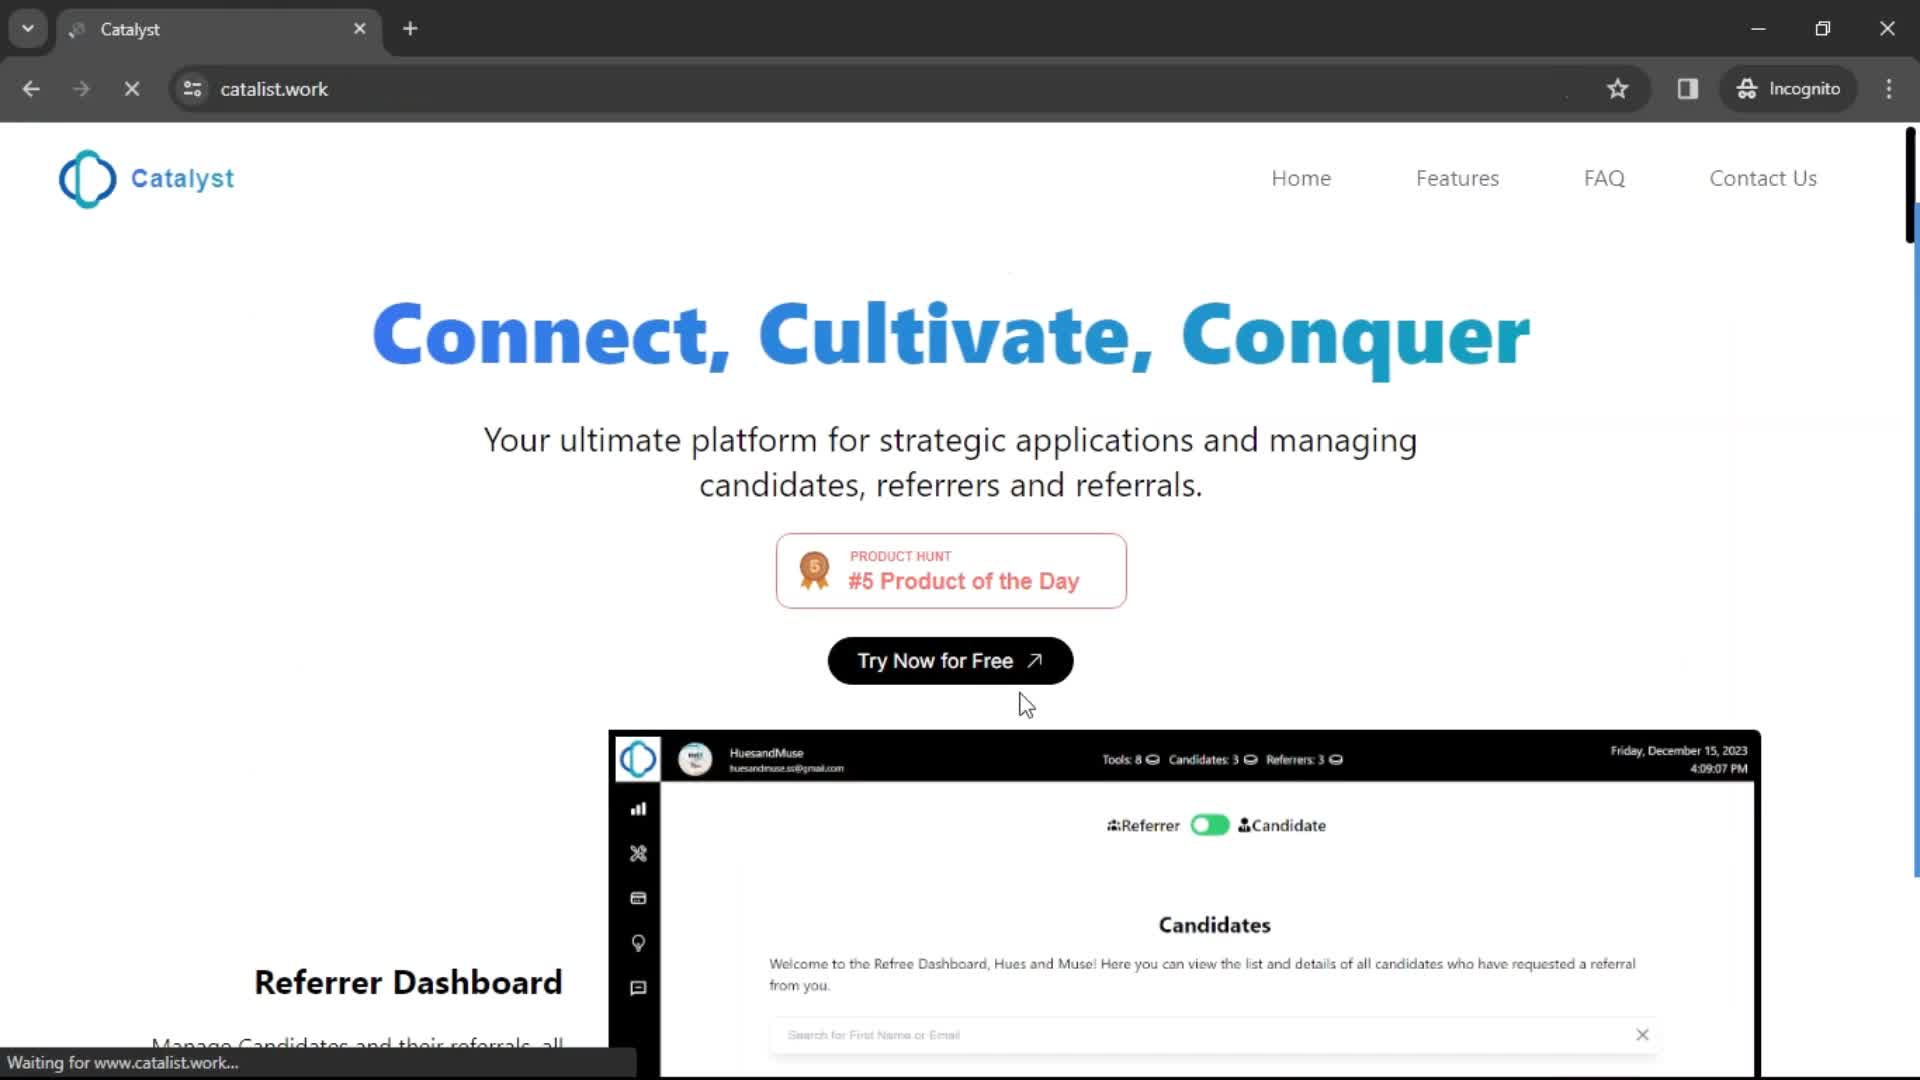Click the bookmark icon in browser toolbar

pyautogui.click(x=1617, y=88)
